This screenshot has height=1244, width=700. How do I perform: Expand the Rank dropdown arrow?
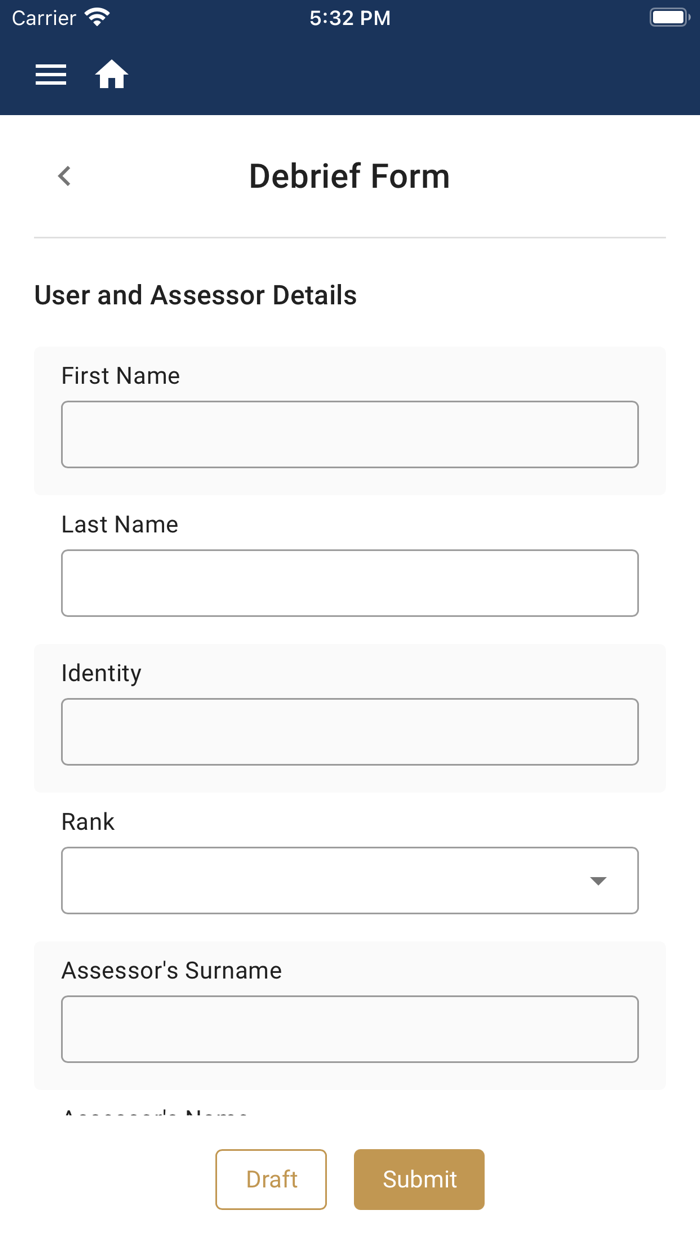tap(598, 881)
